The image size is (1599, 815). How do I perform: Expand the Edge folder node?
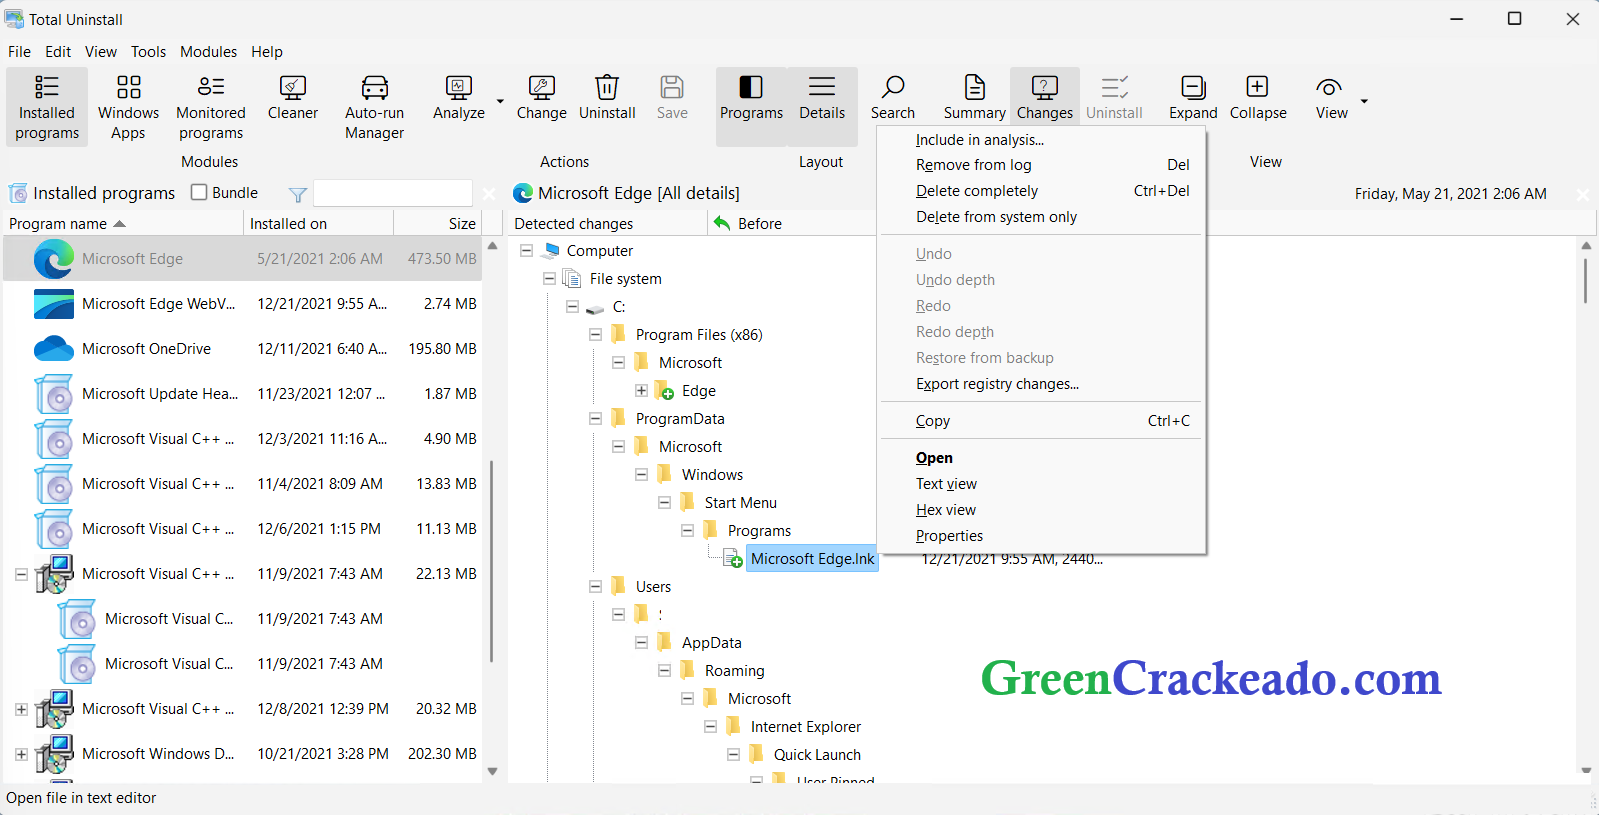click(x=641, y=391)
